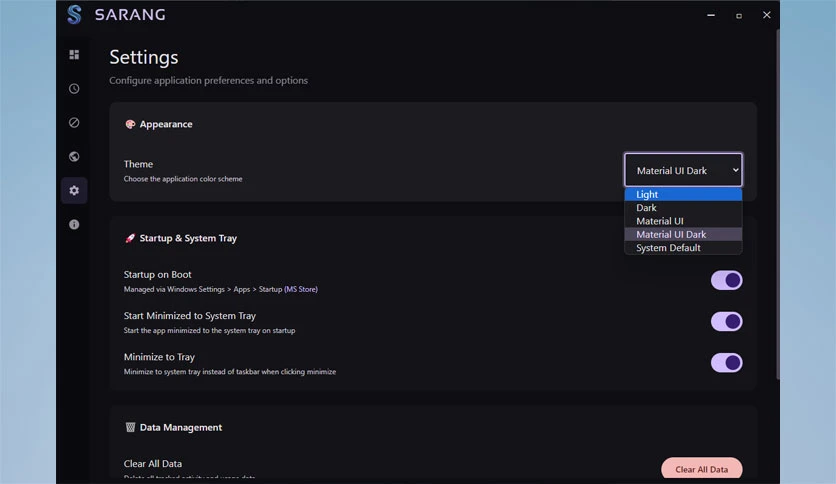Minimize the SARANG window
The height and width of the screenshot is (484, 836).
(711, 15)
